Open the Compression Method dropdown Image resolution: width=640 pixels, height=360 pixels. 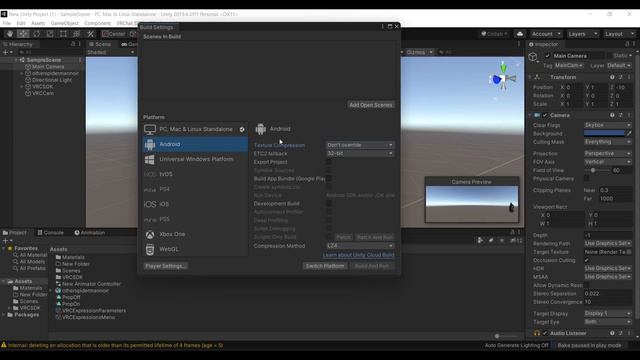pos(360,246)
